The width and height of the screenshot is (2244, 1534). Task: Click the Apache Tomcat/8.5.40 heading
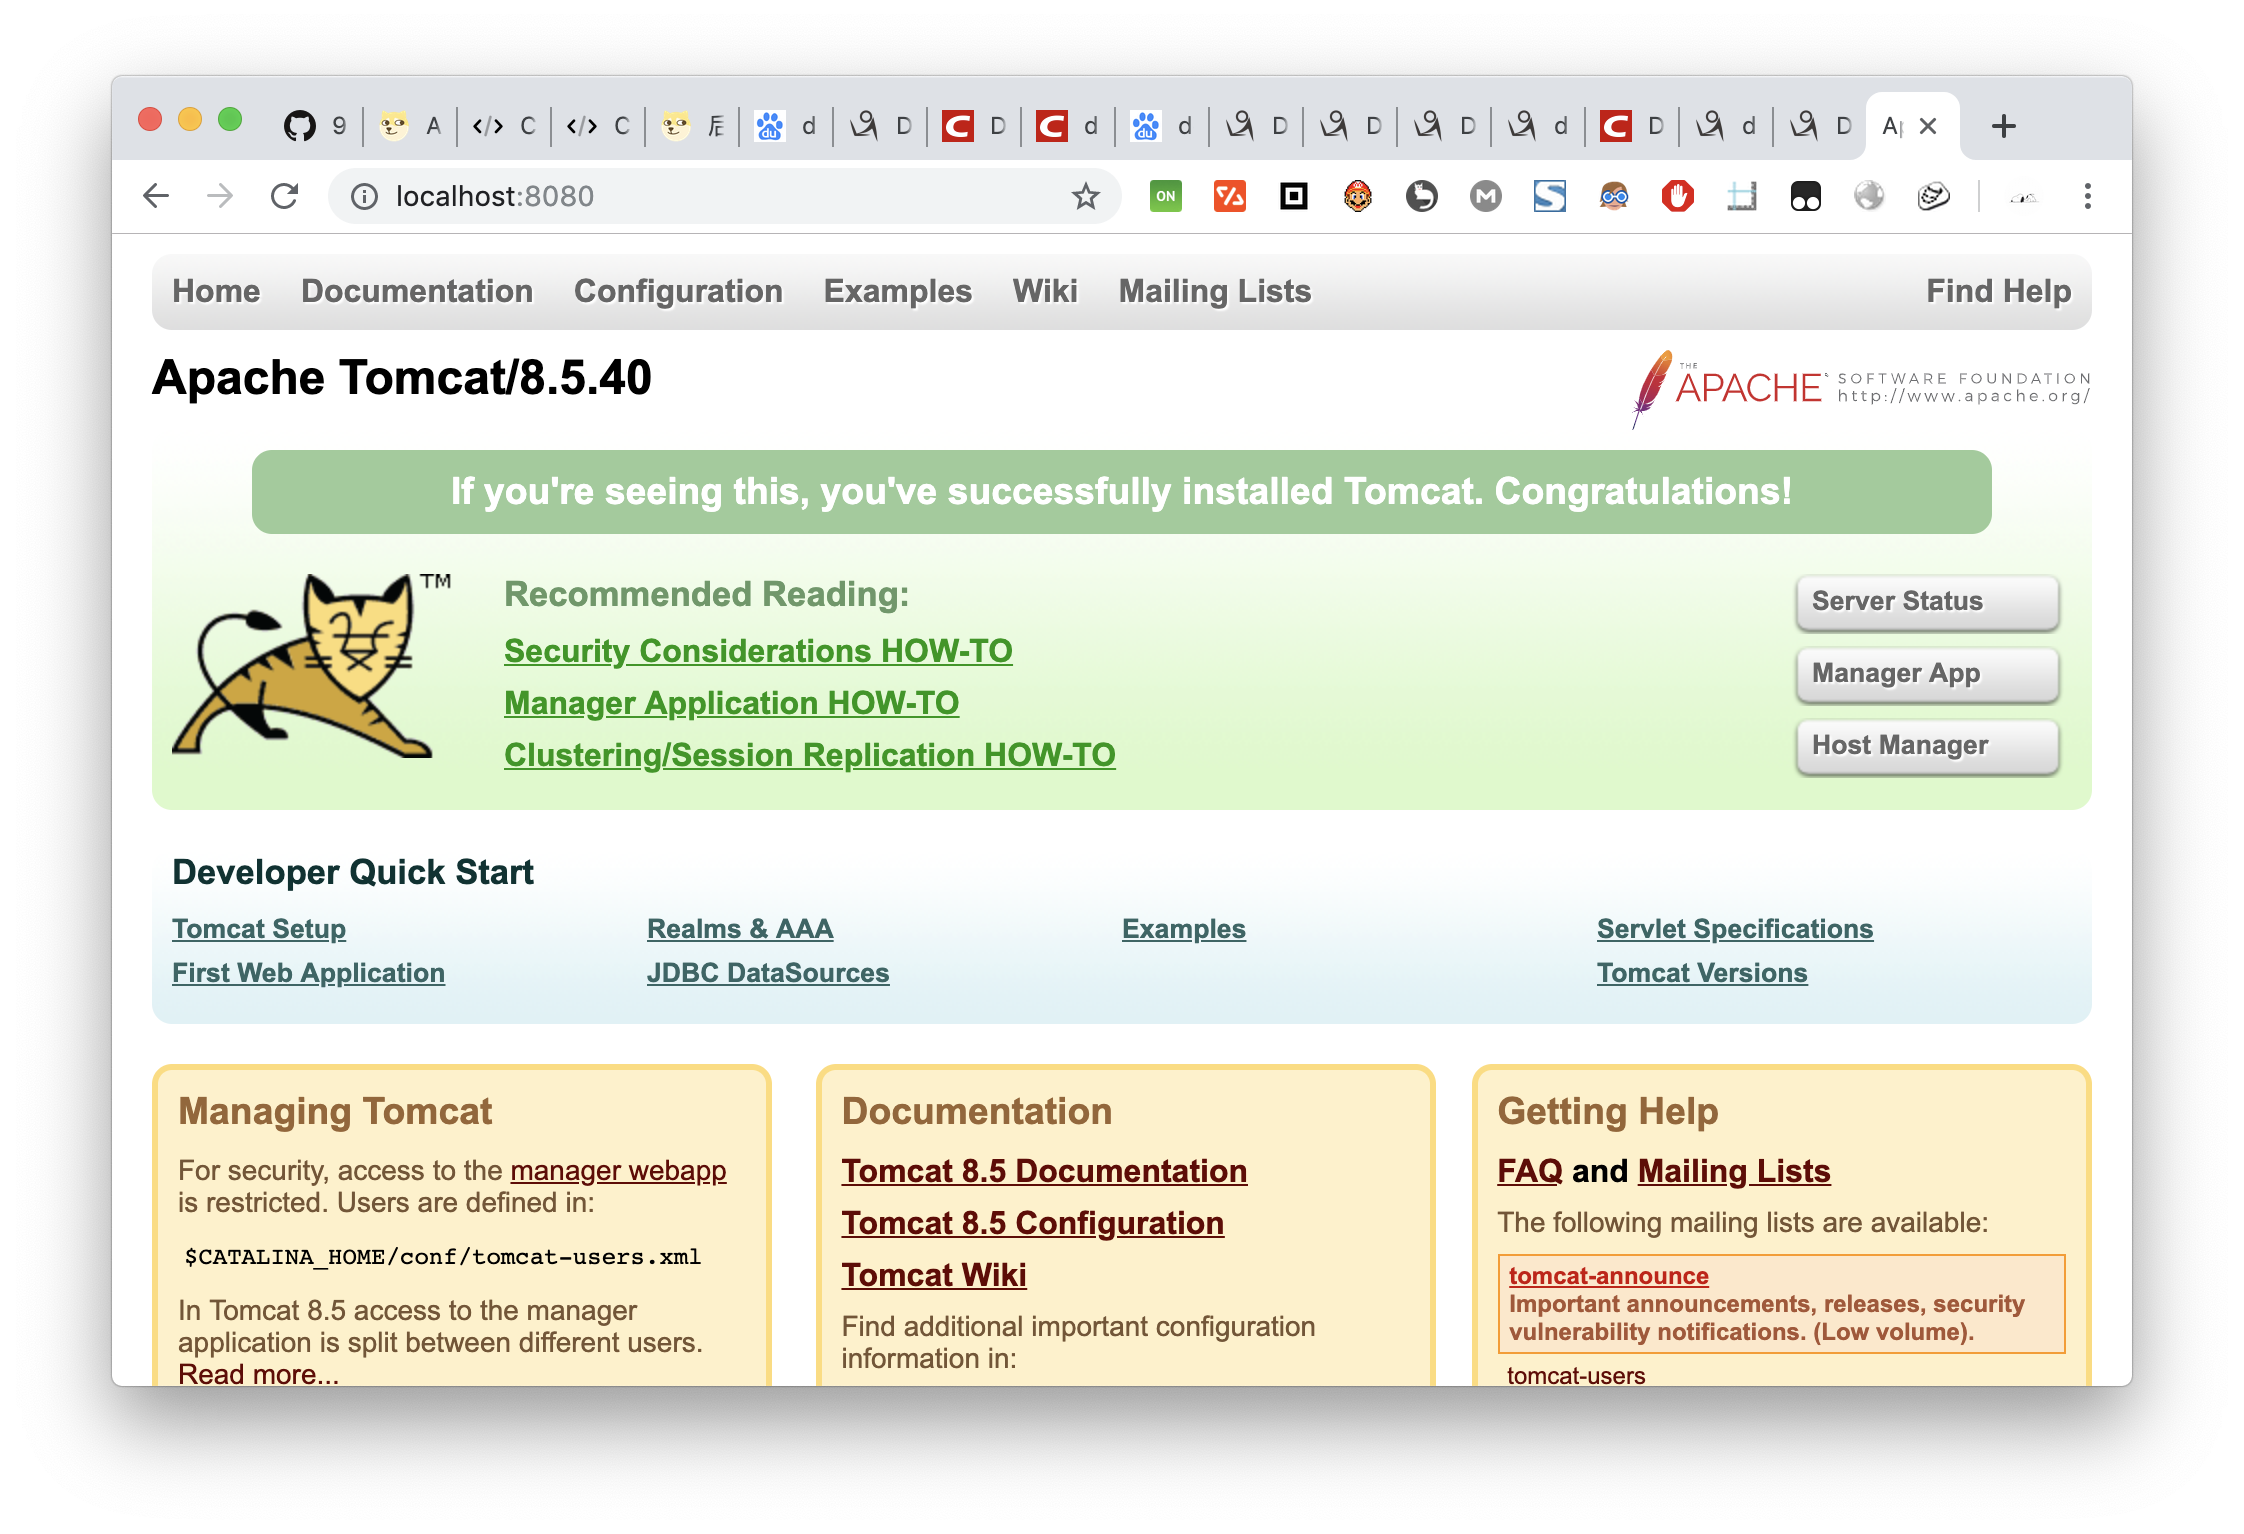click(x=402, y=378)
